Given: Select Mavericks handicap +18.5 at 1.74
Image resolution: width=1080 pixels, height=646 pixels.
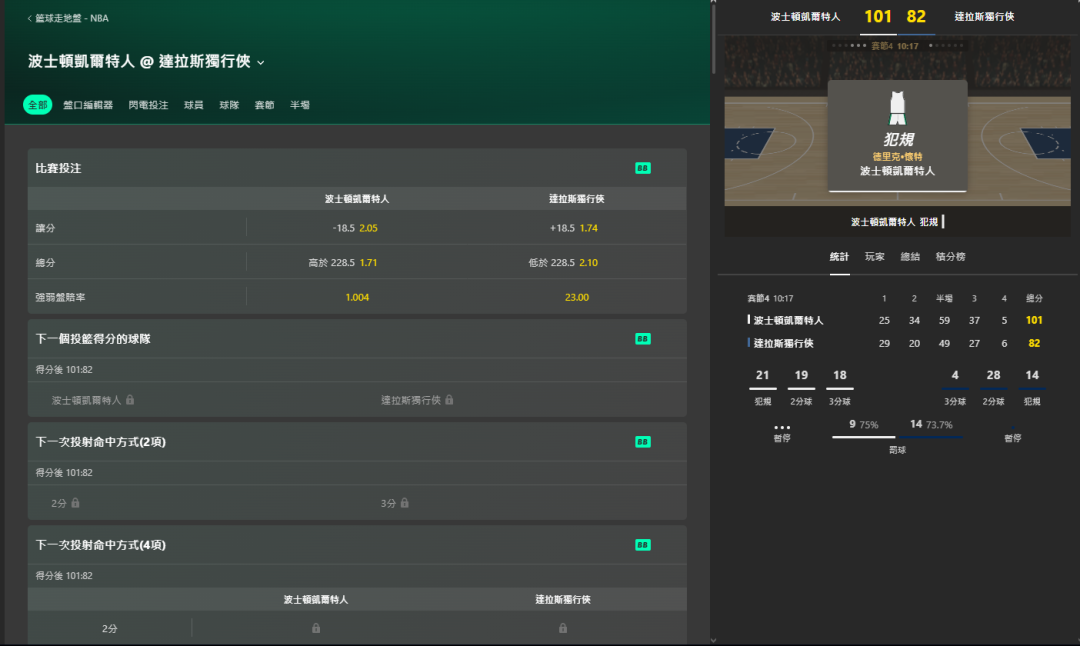Looking at the screenshot, I should (x=574, y=228).
